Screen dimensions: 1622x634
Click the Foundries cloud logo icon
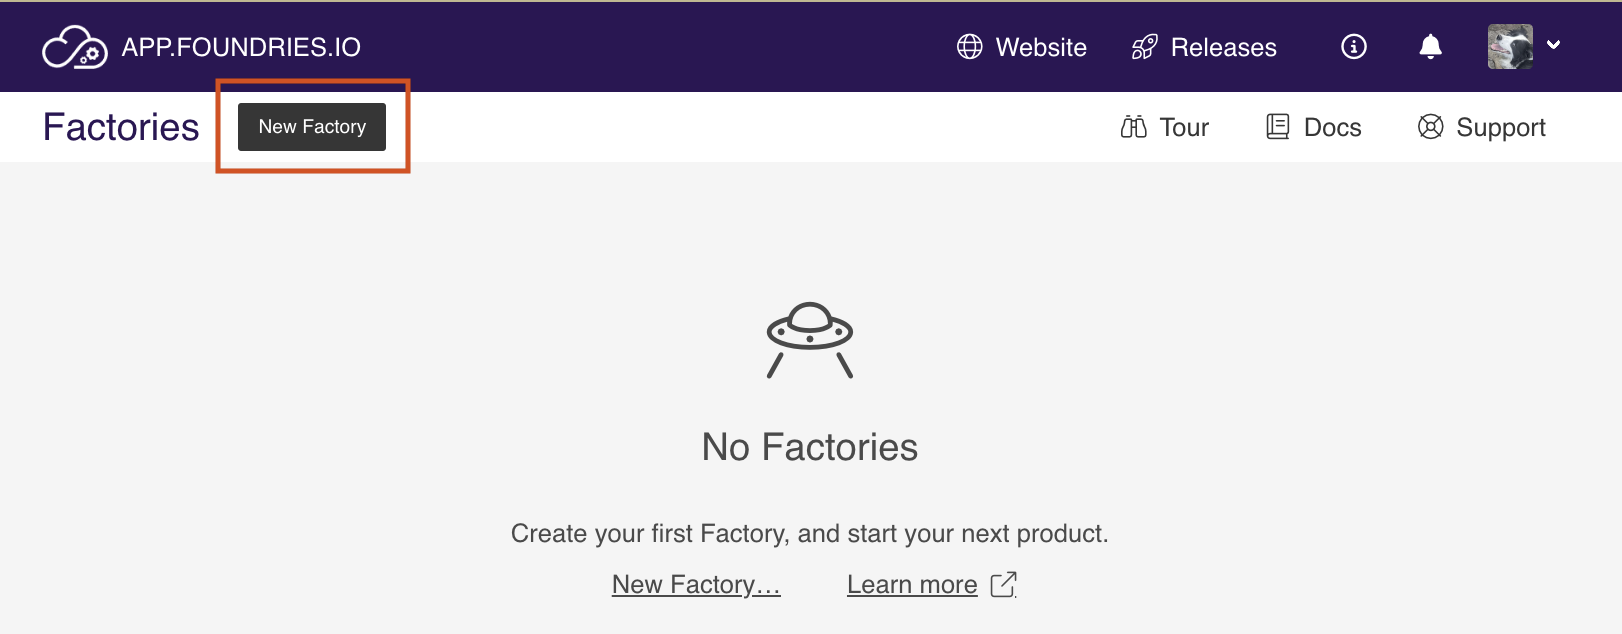[75, 47]
